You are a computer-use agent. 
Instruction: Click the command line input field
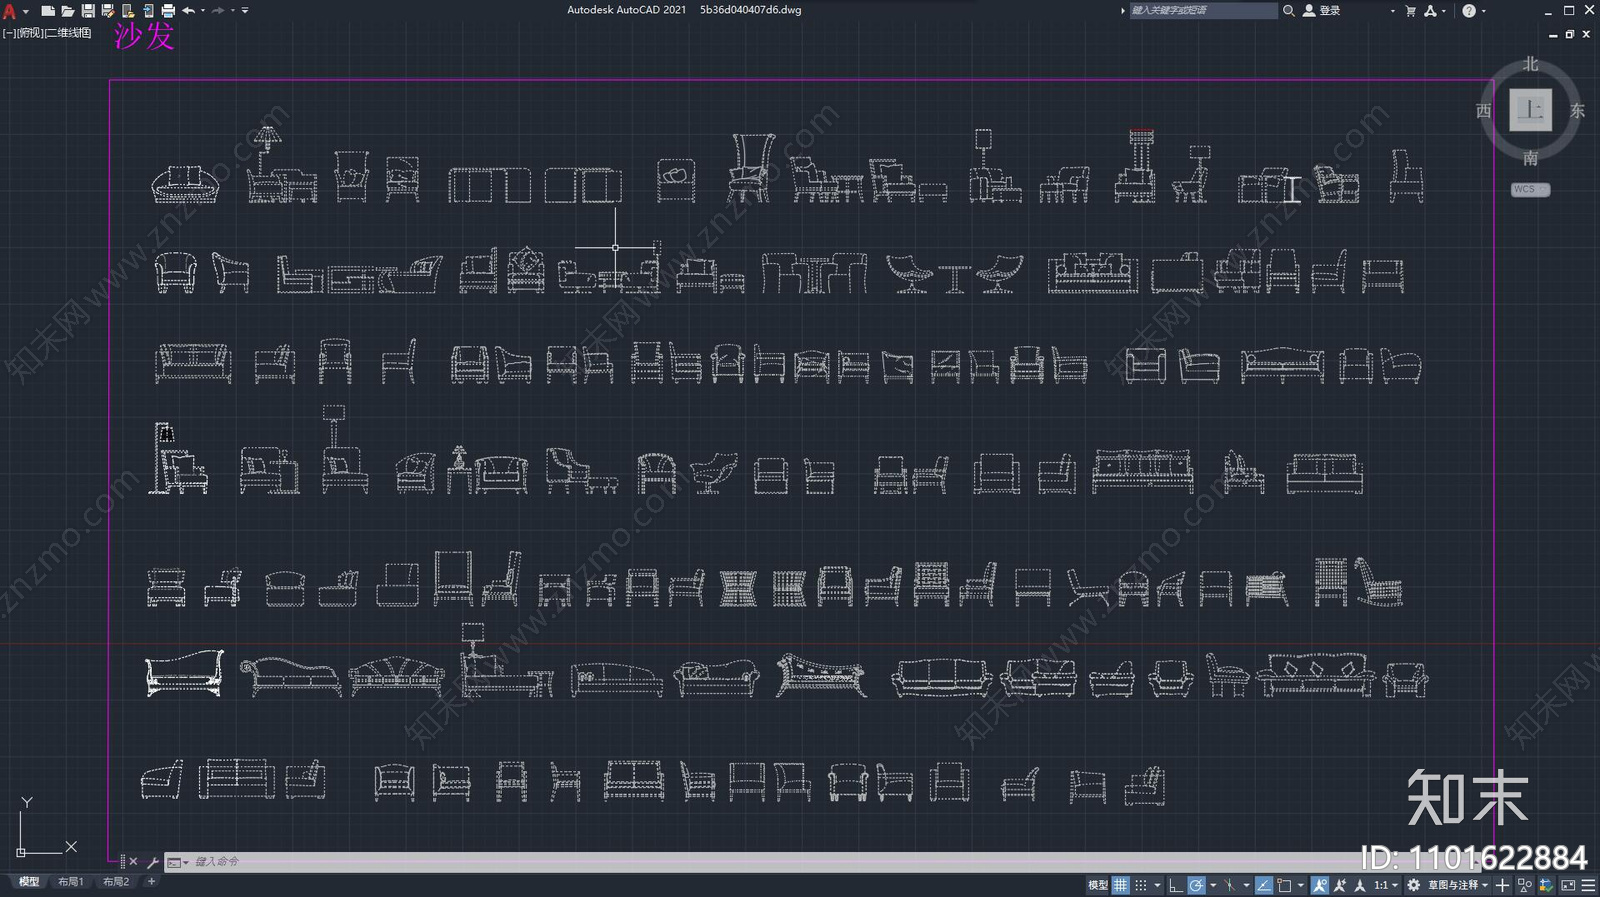click(x=600, y=861)
